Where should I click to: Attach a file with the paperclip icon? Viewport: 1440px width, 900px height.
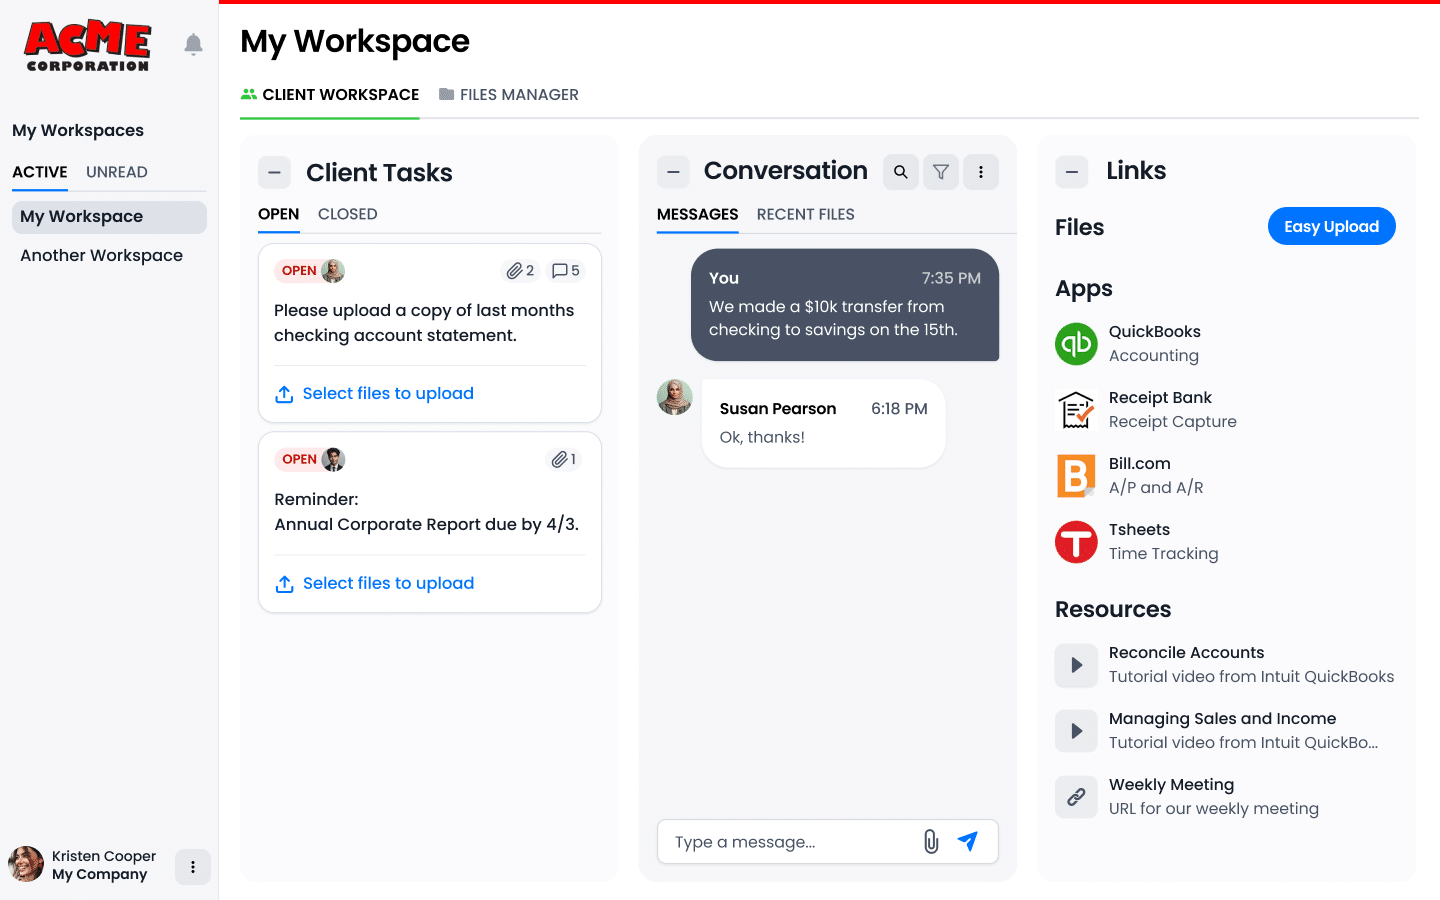pos(931,841)
